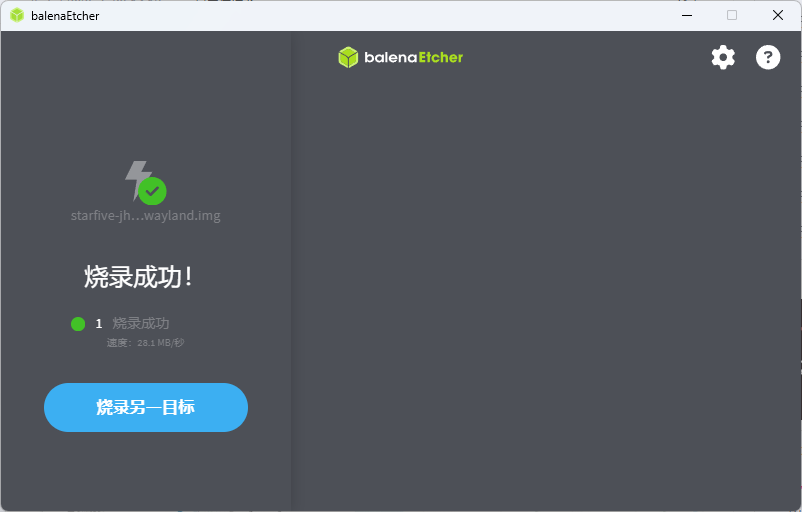Open the help question mark icon
802x512 pixels.
[768, 57]
